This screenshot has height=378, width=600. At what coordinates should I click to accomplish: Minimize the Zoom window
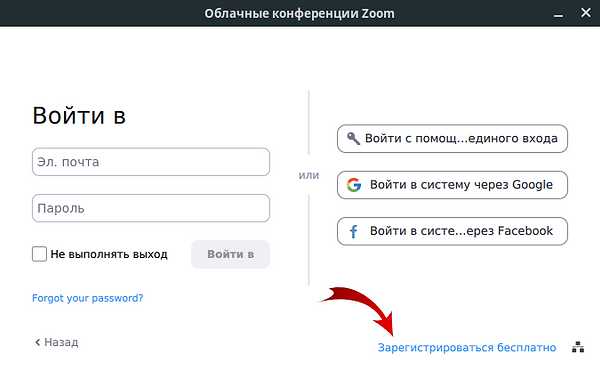pyautogui.click(x=558, y=15)
